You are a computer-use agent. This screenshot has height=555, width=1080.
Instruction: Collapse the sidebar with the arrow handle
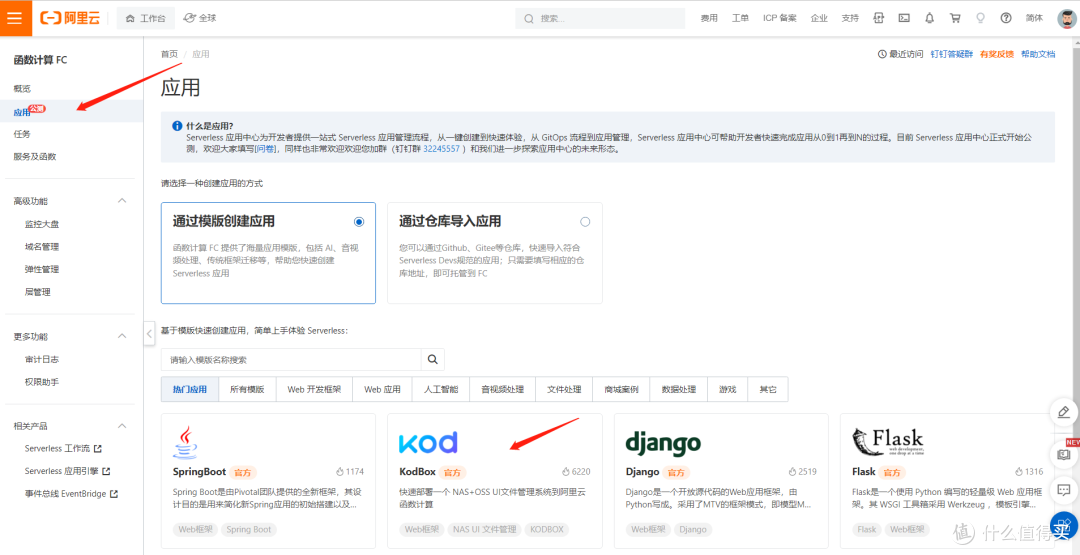click(x=149, y=334)
